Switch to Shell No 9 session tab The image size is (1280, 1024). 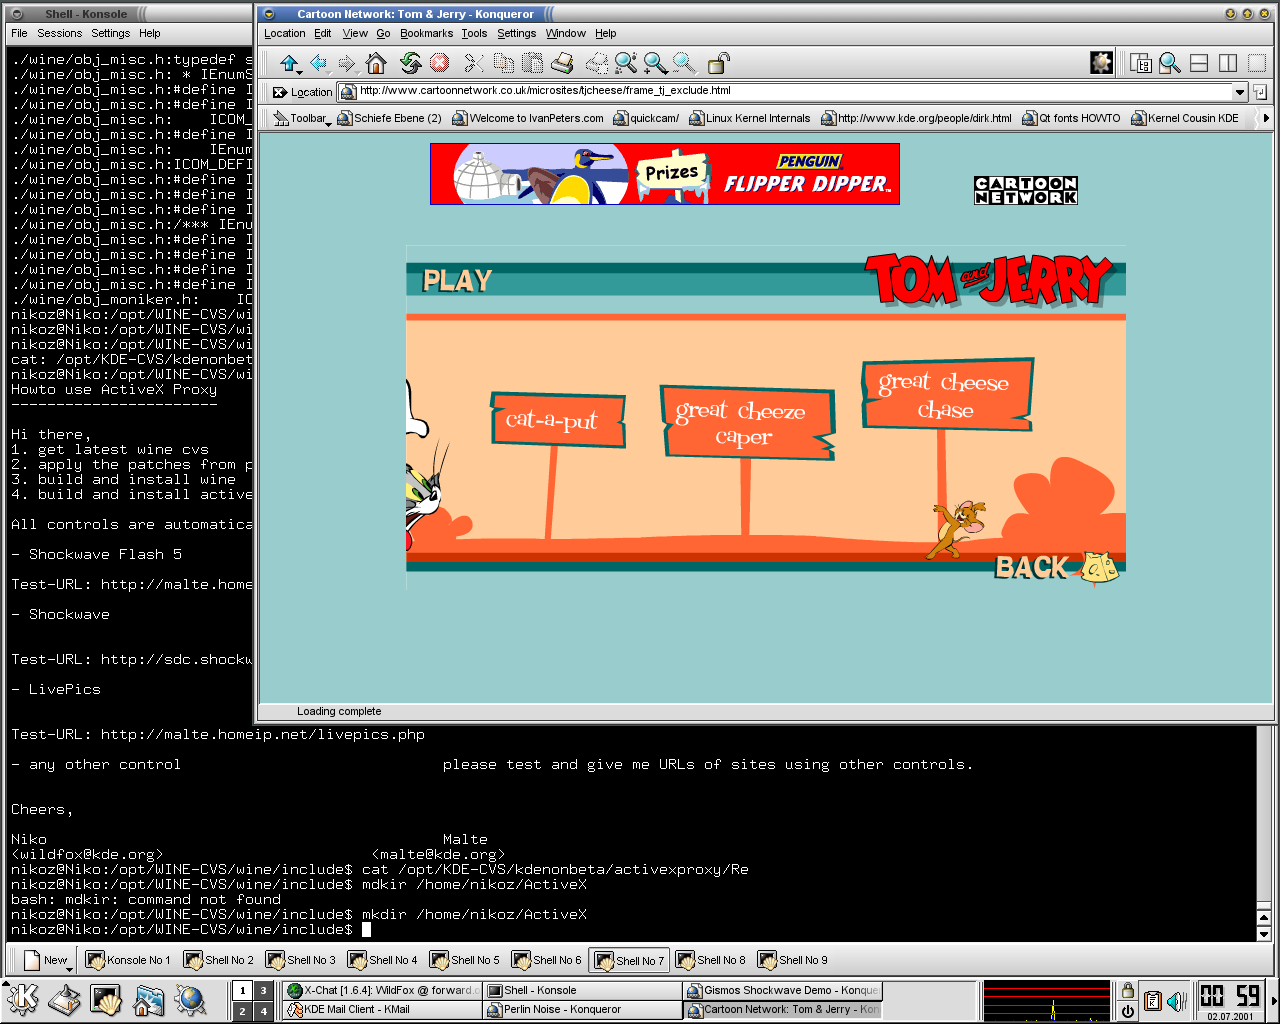click(x=793, y=960)
